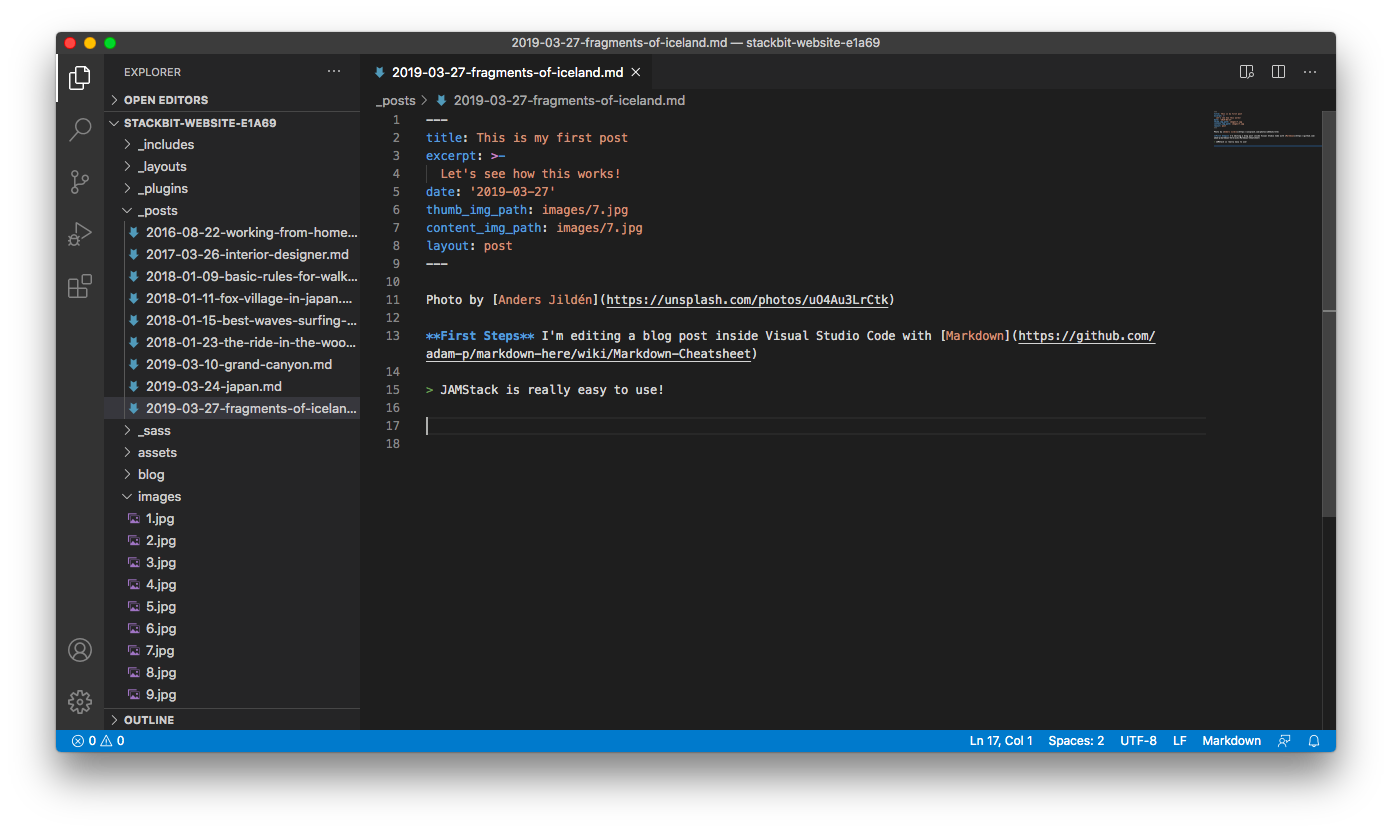Screen dimensions: 1392x832
Task: Select the fragments-of-iceland.md editor tab
Action: click(506, 72)
